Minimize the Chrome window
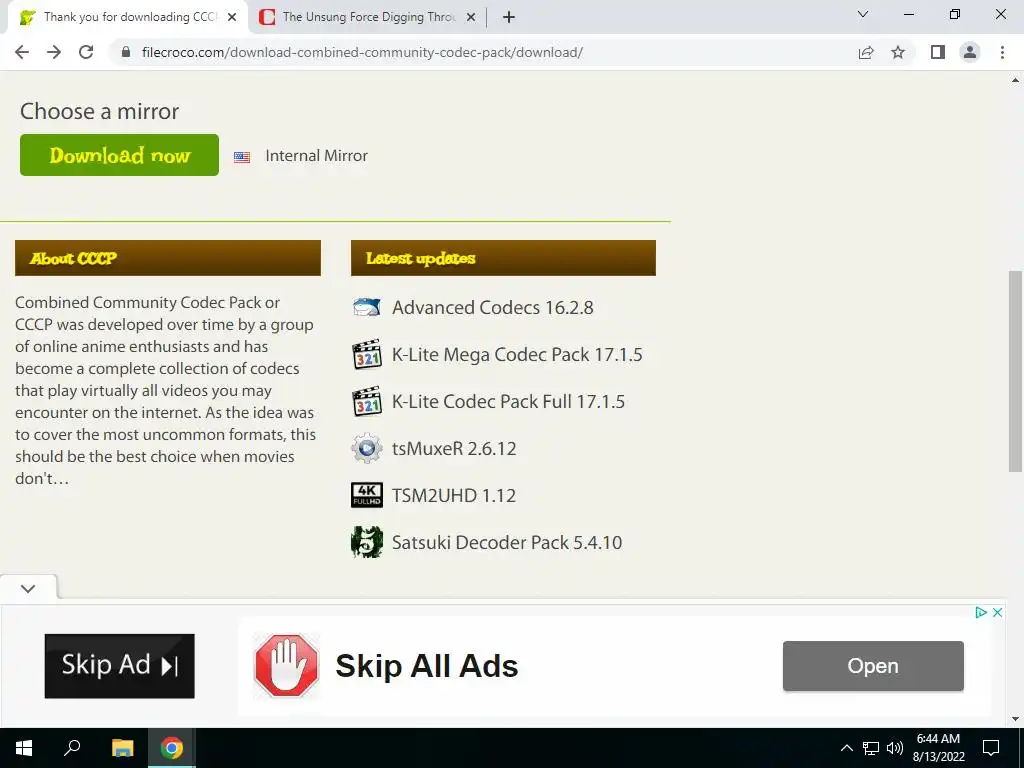This screenshot has width=1024, height=768. pyautogui.click(x=908, y=14)
